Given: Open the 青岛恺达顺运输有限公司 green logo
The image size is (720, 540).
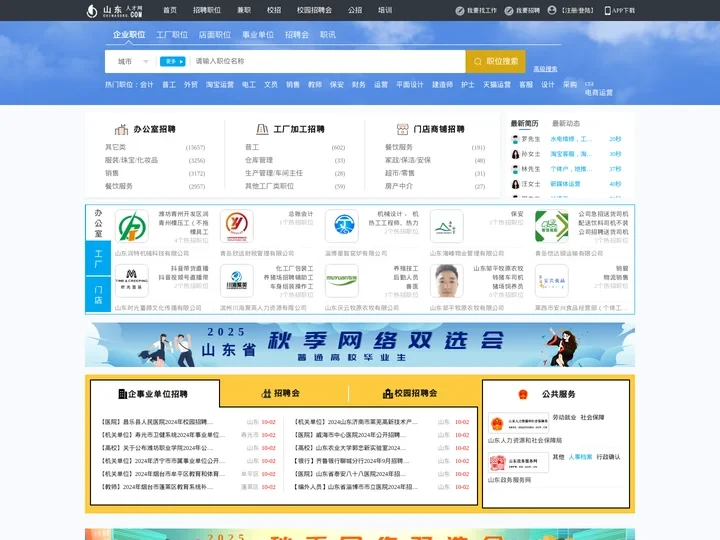Looking at the screenshot, I should tap(552, 226).
